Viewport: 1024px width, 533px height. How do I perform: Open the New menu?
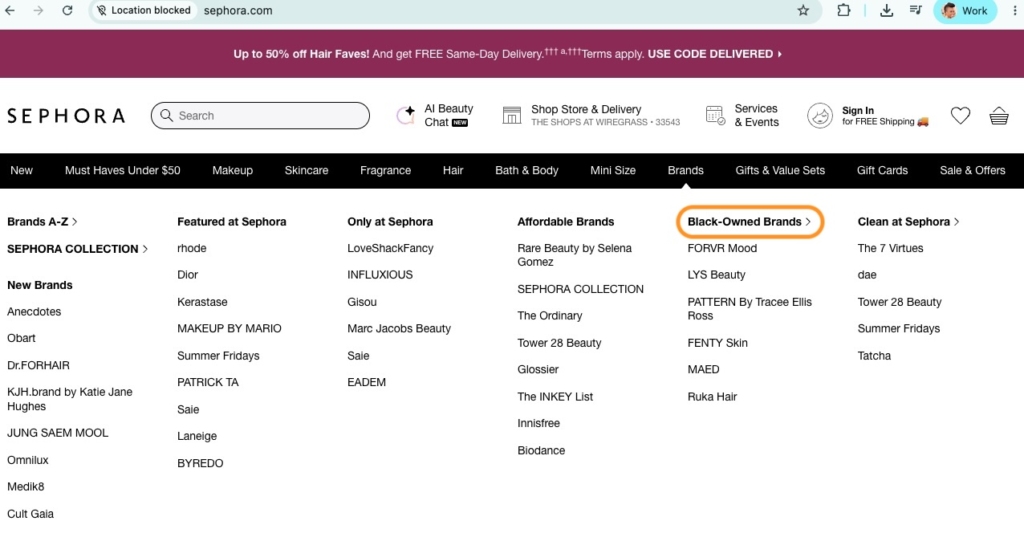coord(22,170)
